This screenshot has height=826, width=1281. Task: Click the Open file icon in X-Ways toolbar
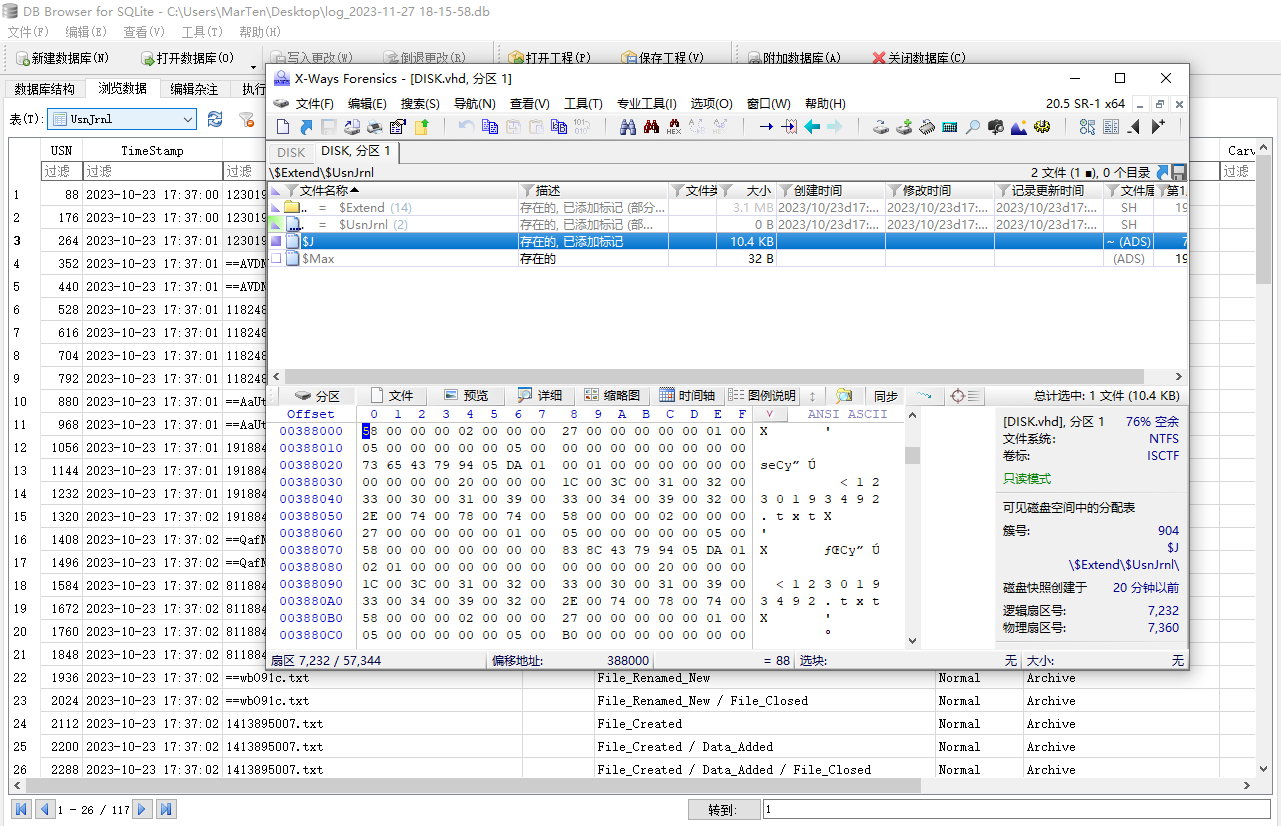305,127
